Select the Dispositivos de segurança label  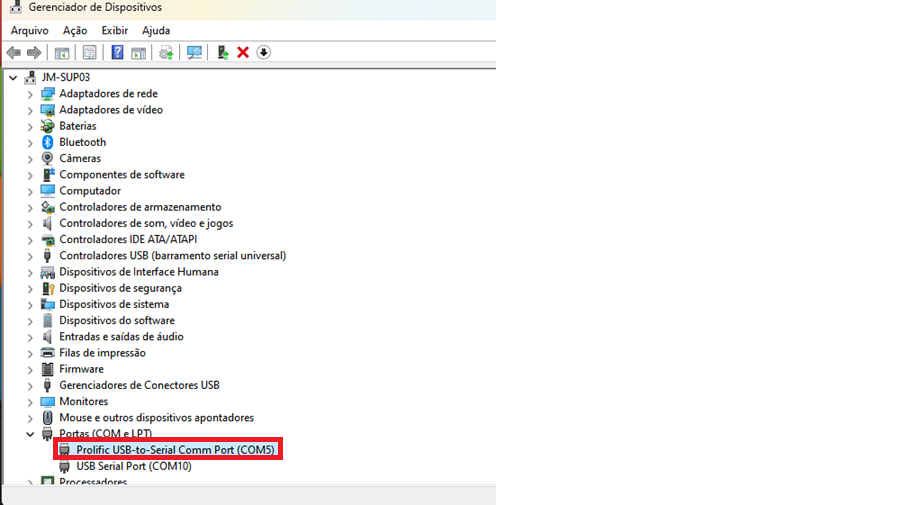click(120, 288)
